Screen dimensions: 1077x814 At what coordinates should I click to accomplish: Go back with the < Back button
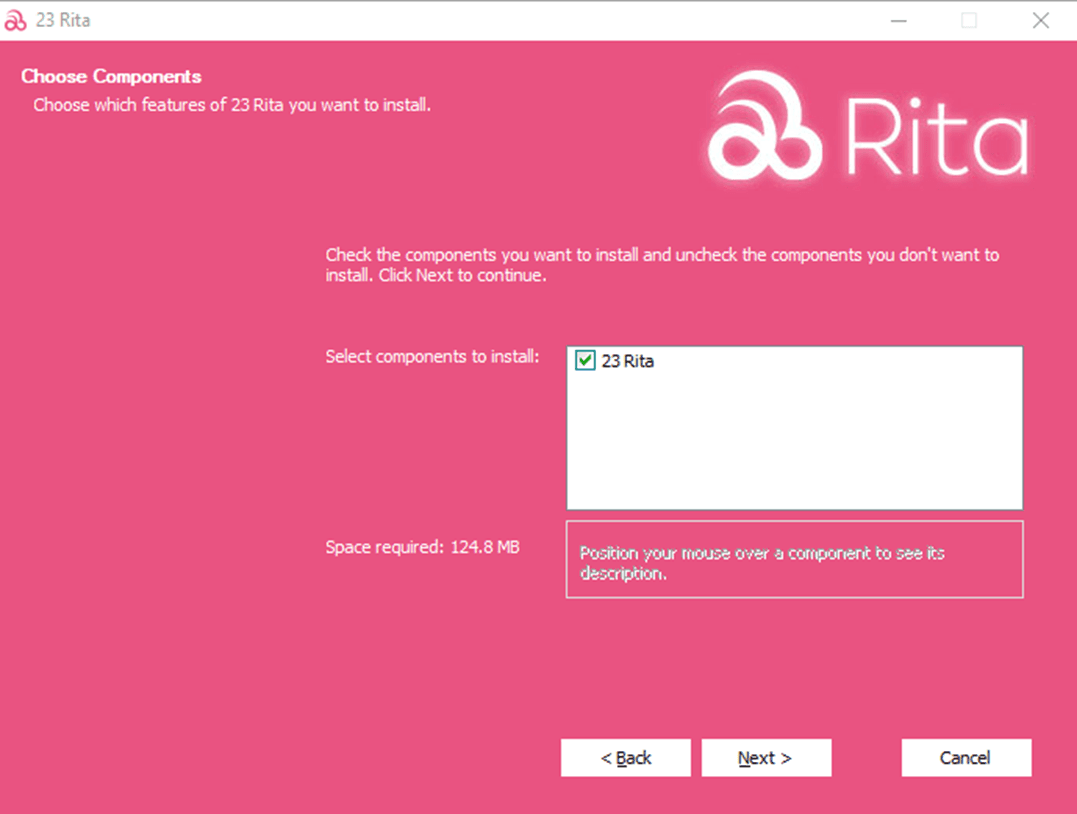coord(625,758)
